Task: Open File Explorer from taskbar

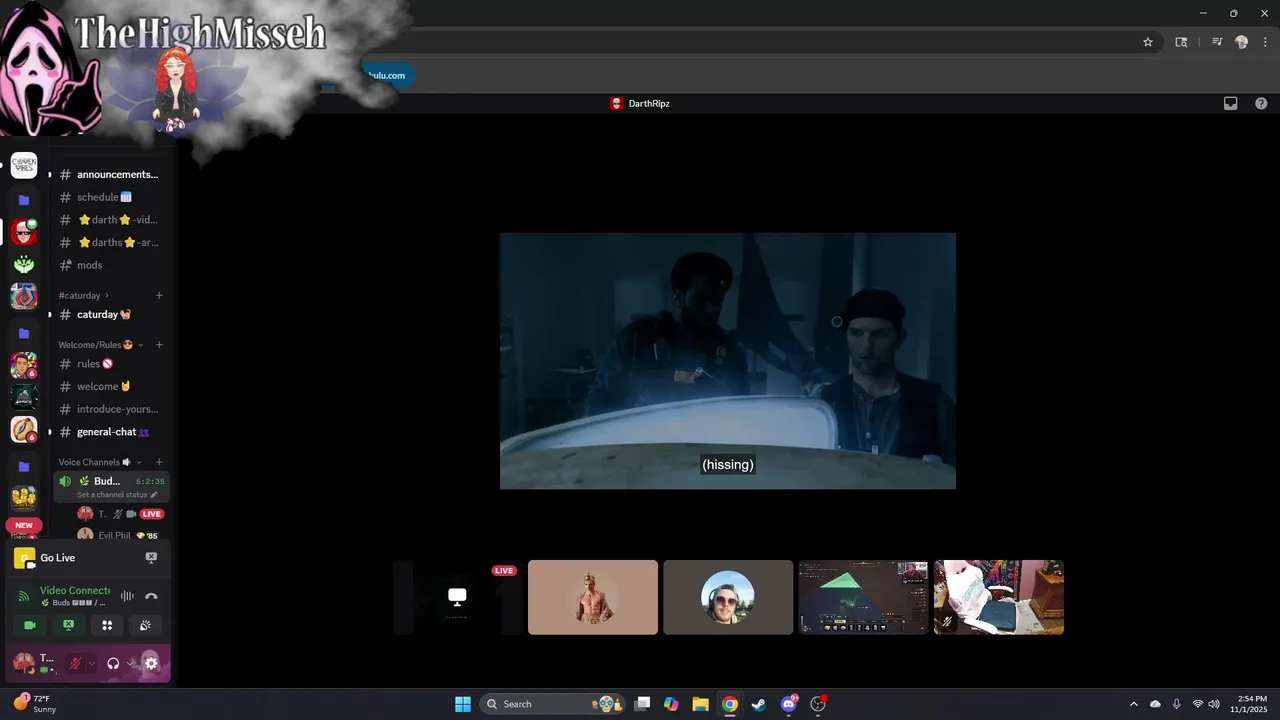Action: (x=701, y=704)
